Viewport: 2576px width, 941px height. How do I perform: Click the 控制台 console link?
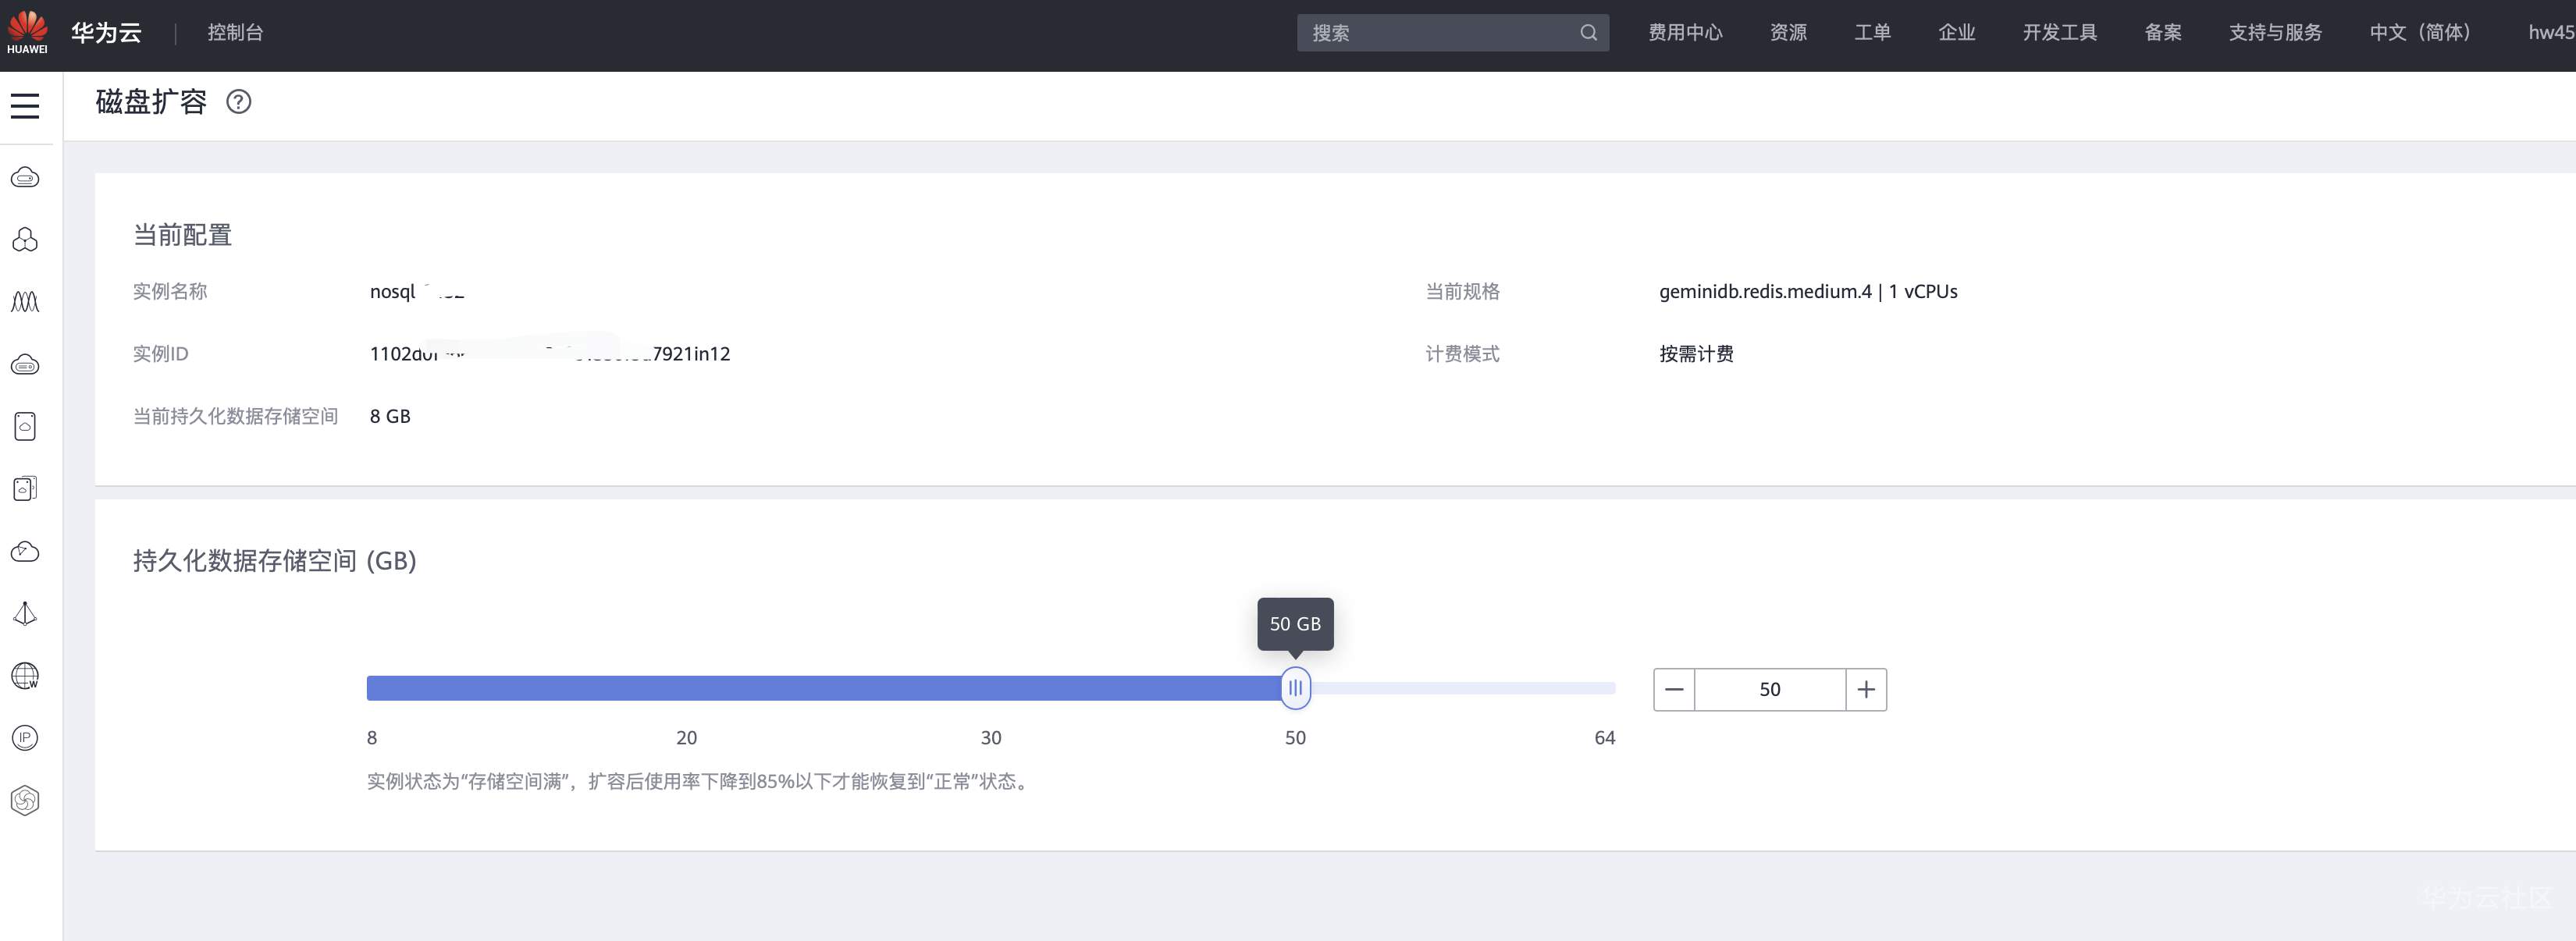[x=235, y=33]
